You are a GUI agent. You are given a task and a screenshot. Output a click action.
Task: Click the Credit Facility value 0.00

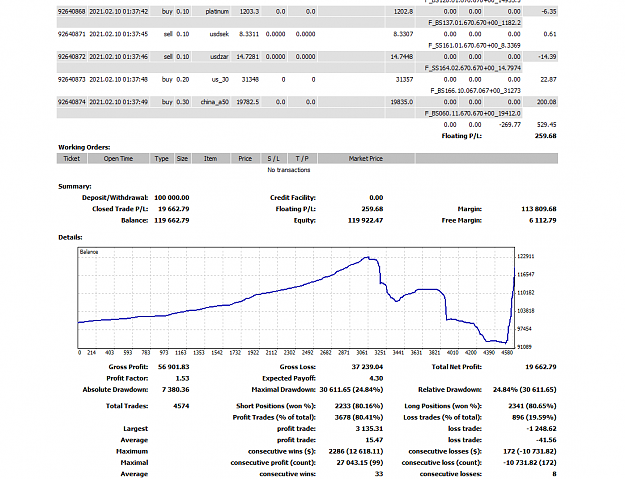point(376,198)
